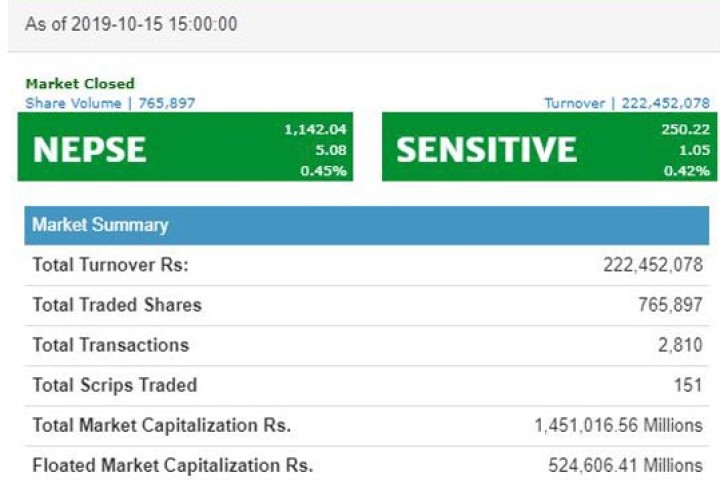Click the Total Scrips Traded label

click(115, 385)
